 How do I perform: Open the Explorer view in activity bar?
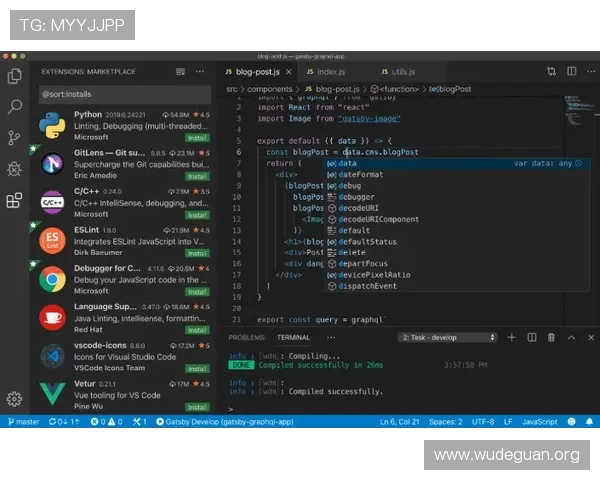(x=15, y=75)
